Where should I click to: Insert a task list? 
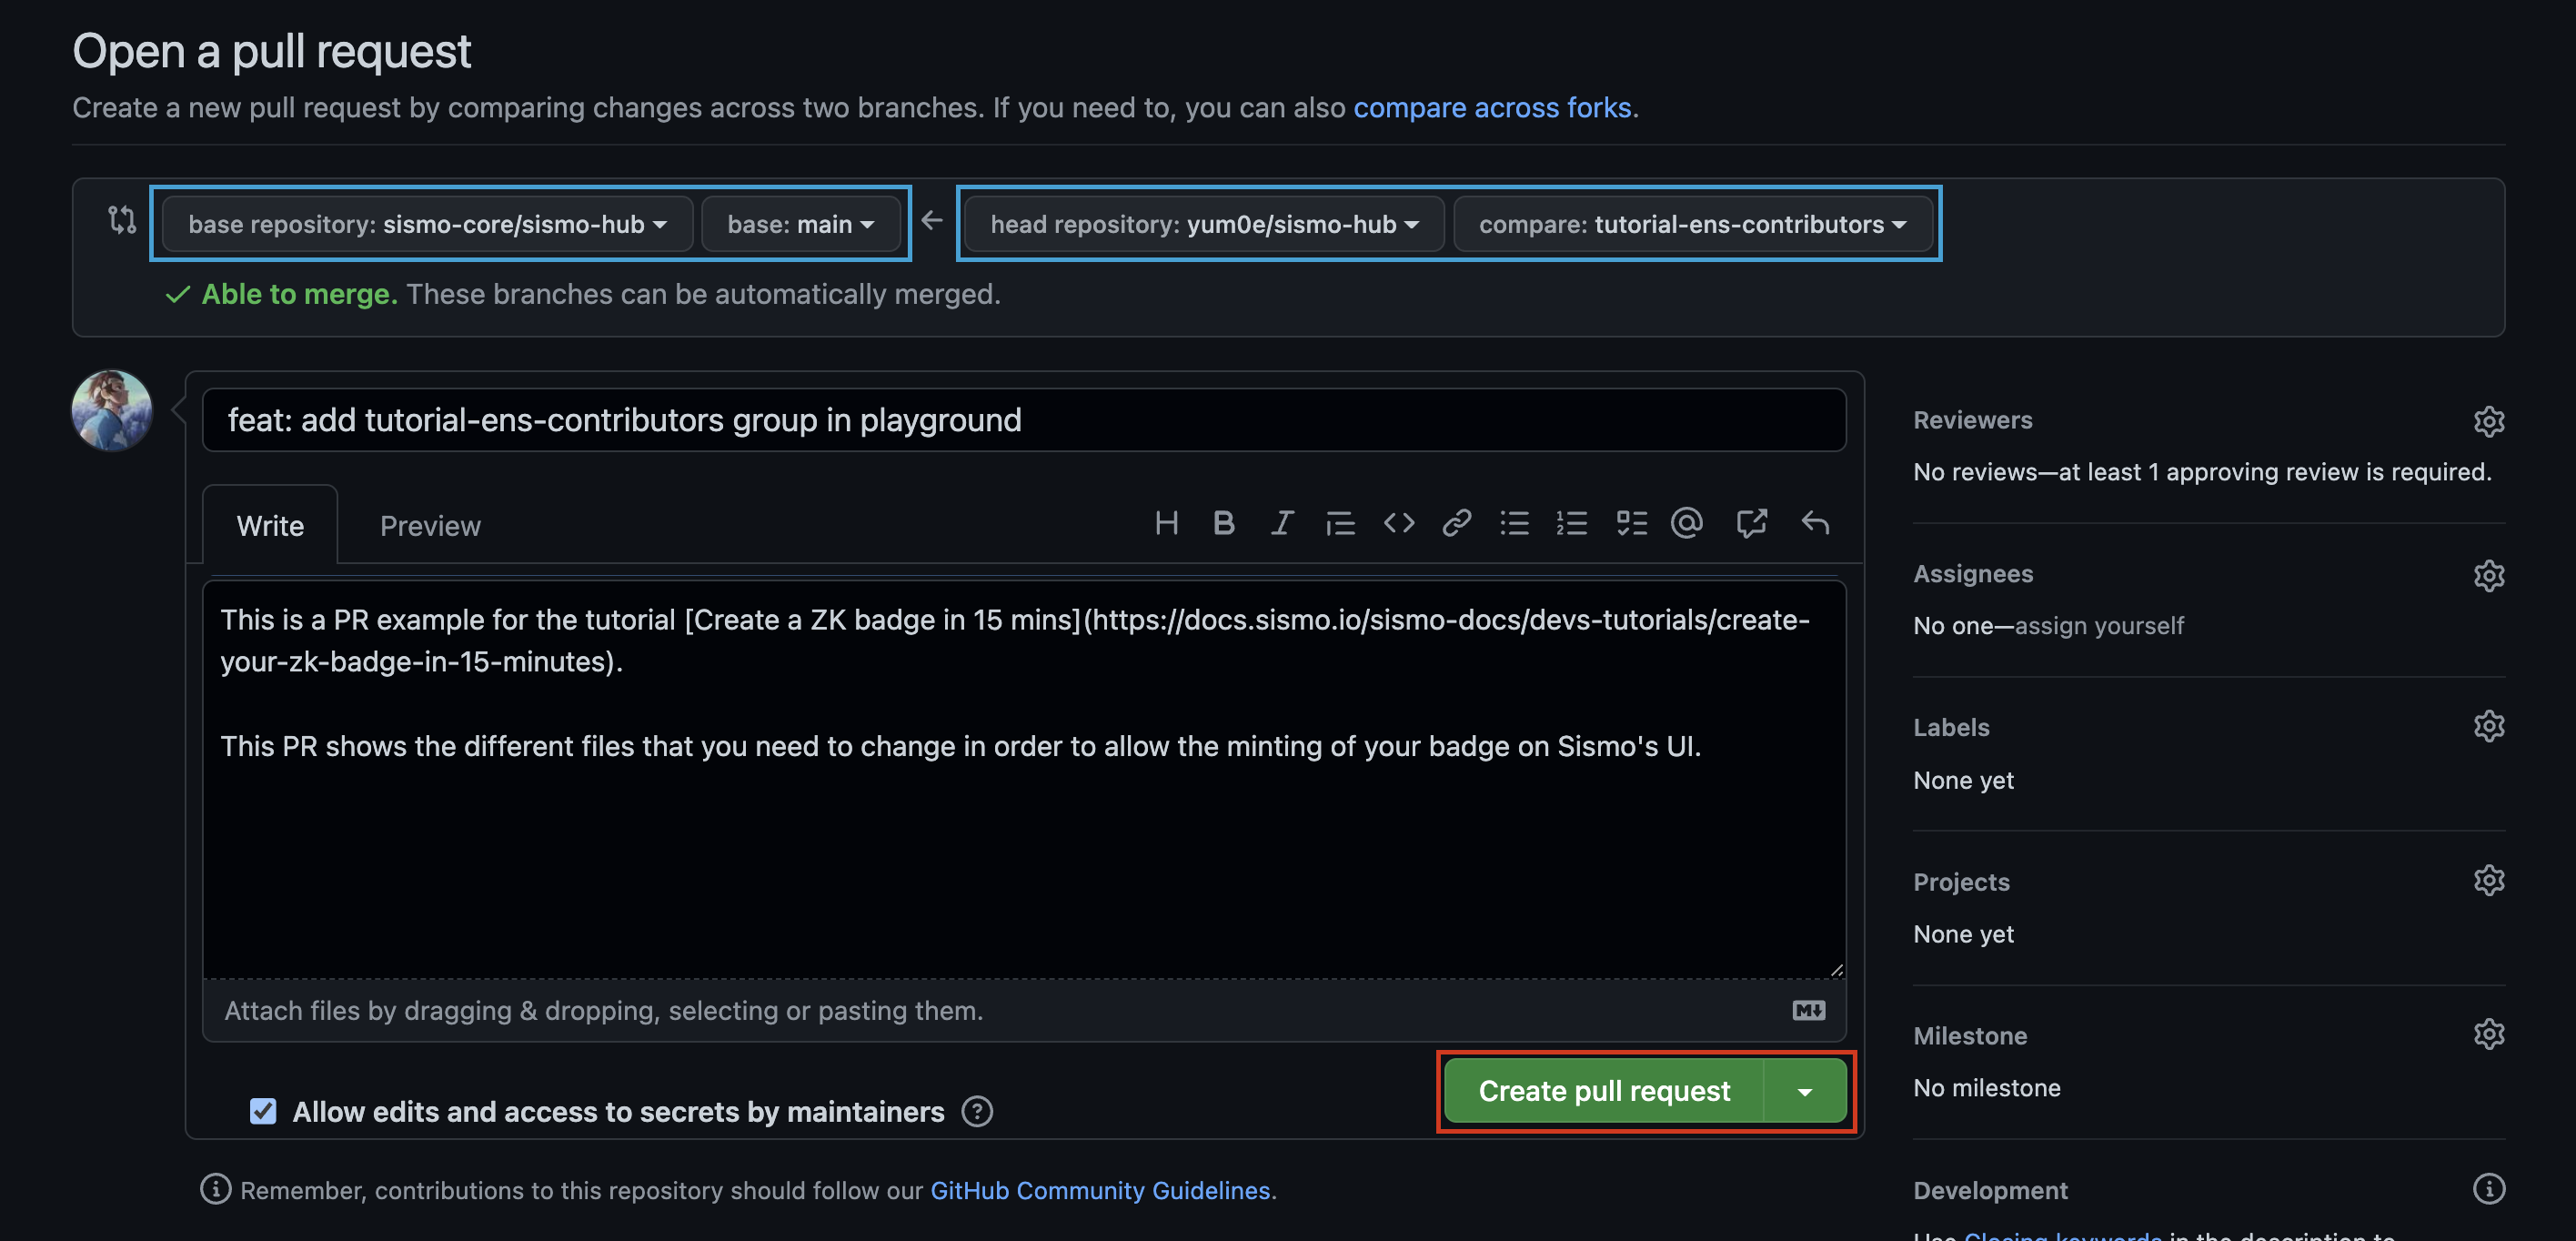pos(1631,523)
